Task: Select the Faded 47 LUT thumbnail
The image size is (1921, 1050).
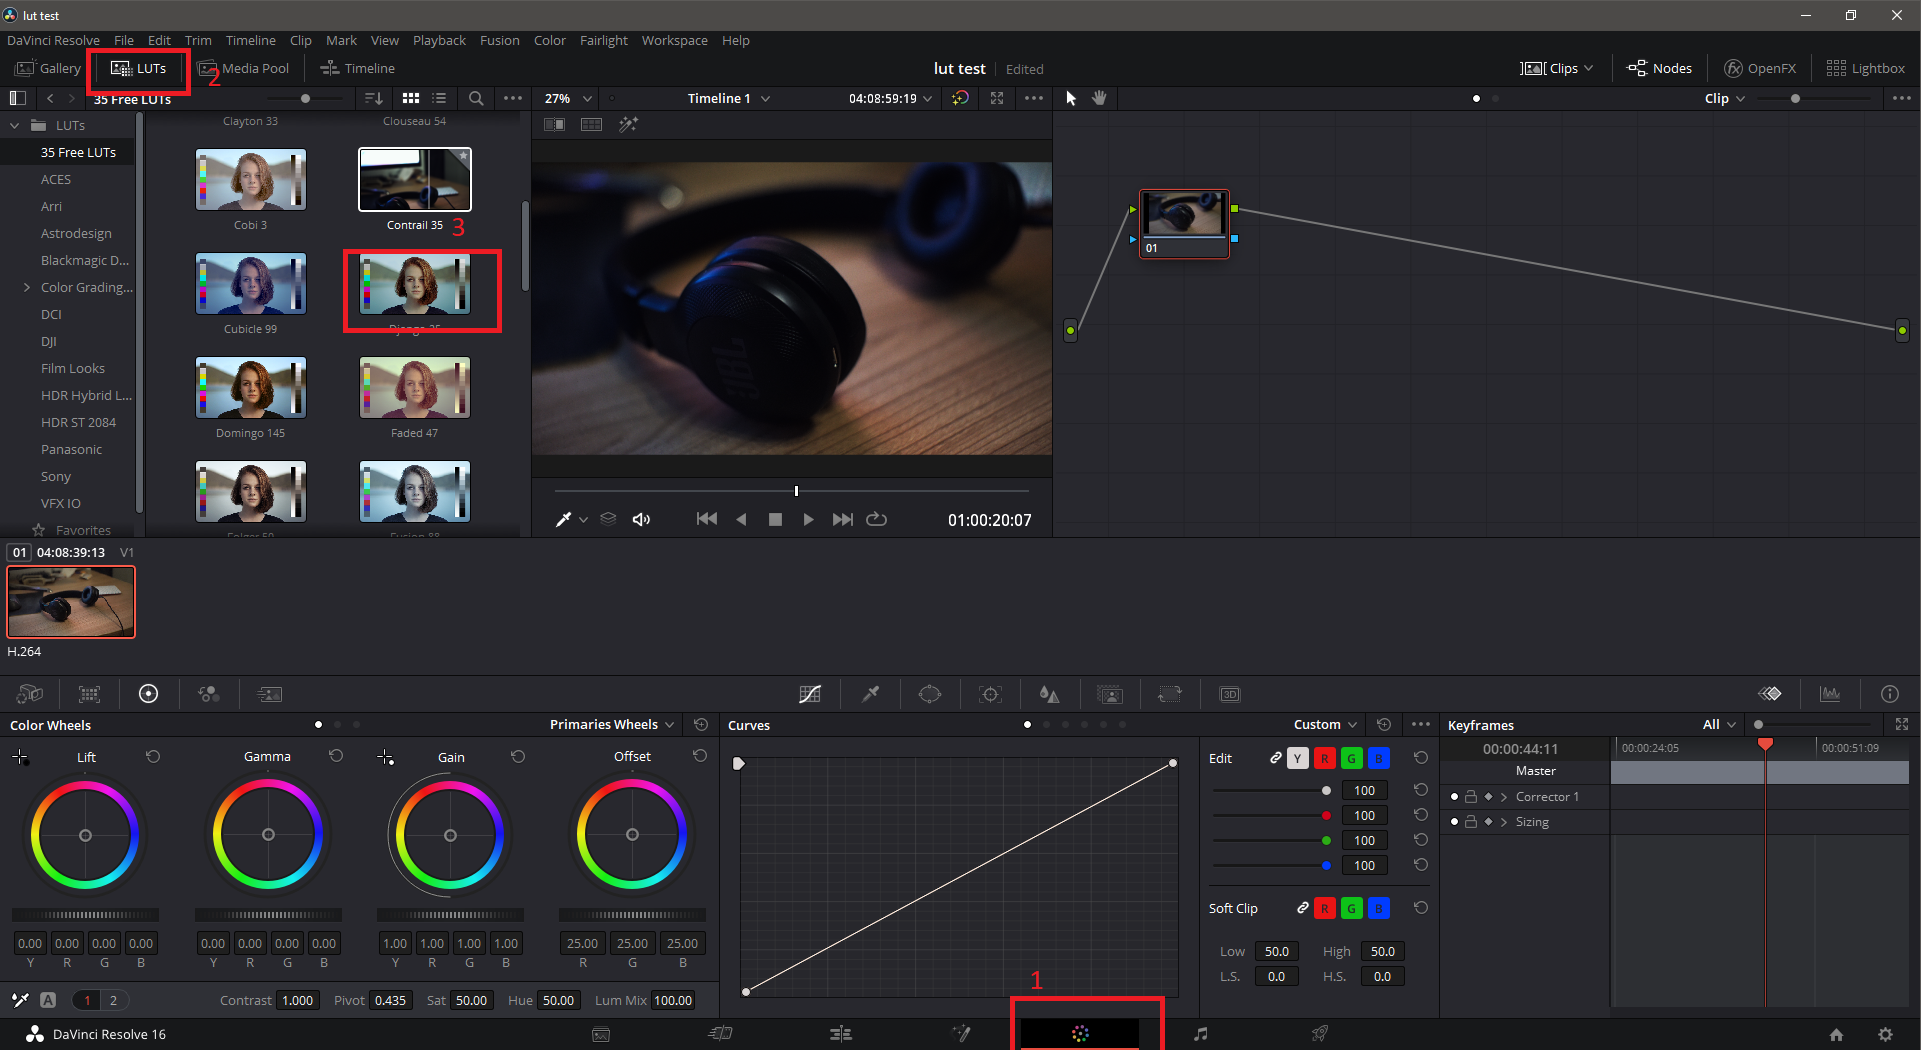Action: [x=414, y=388]
